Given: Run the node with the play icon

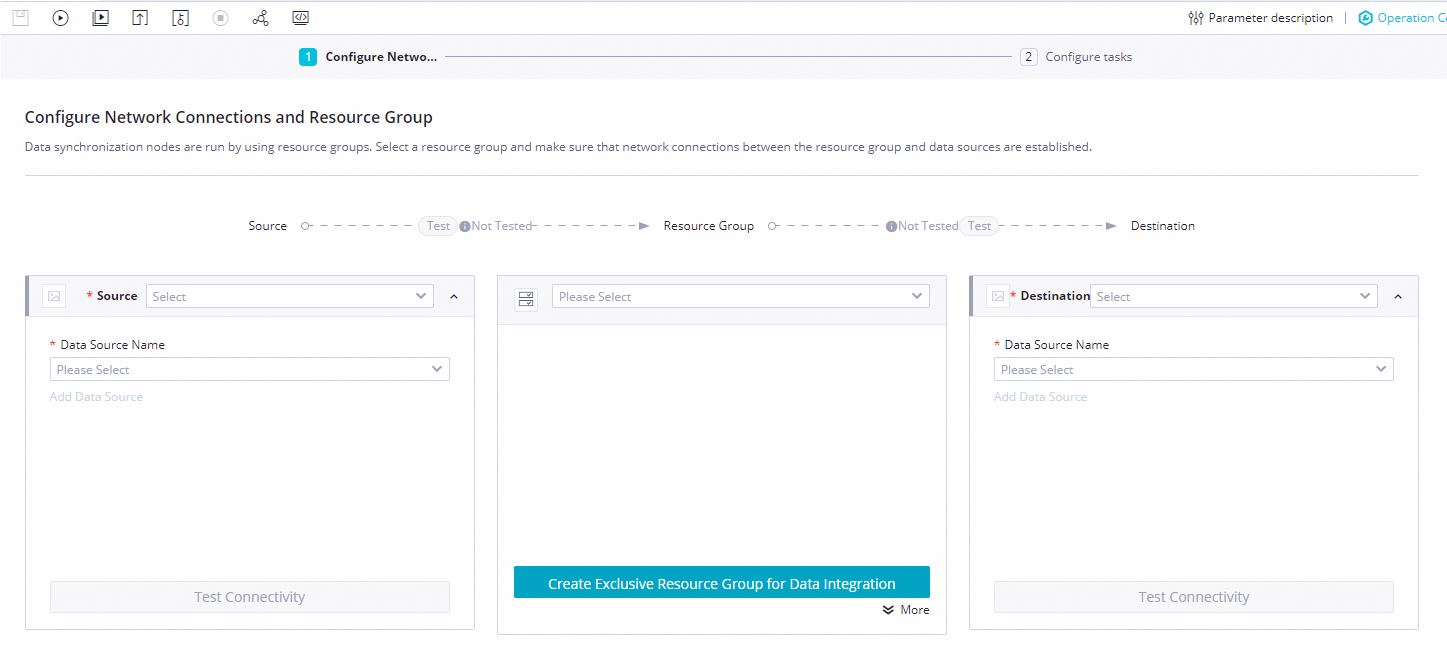Looking at the screenshot, I should click(x=60, y=17).
